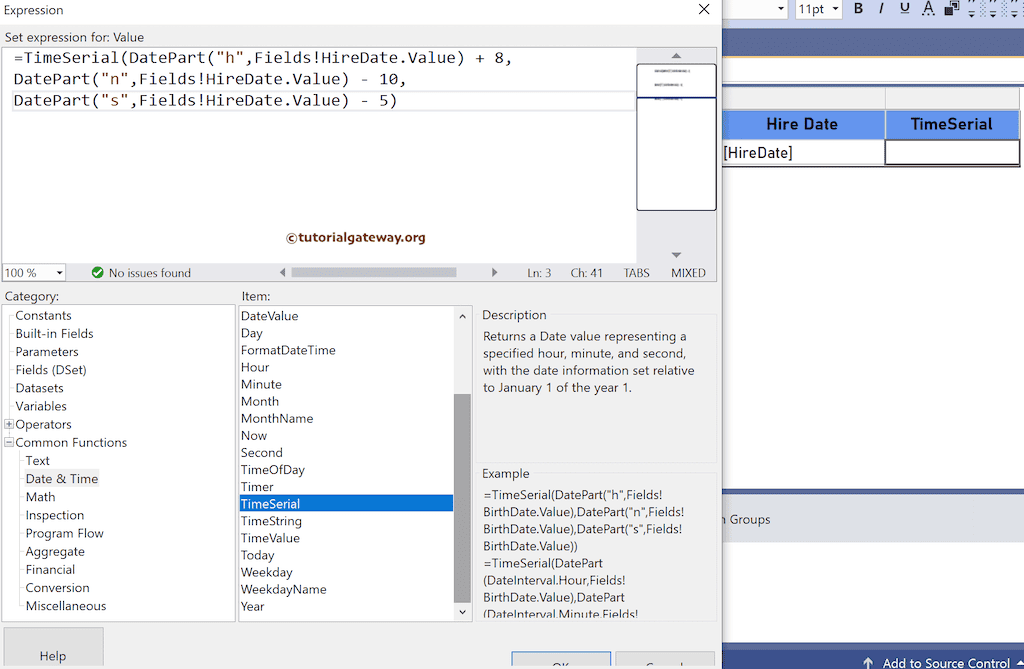Toggle underline formatting
The height and width of the screenshot is (669, 1024).
coord(904,9)
